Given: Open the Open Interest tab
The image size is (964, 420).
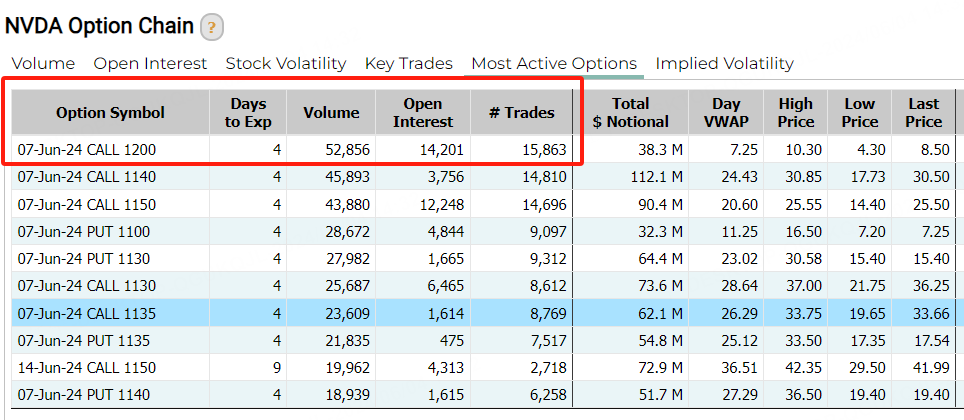Looking at the screenshot, I should click(150, 63).
